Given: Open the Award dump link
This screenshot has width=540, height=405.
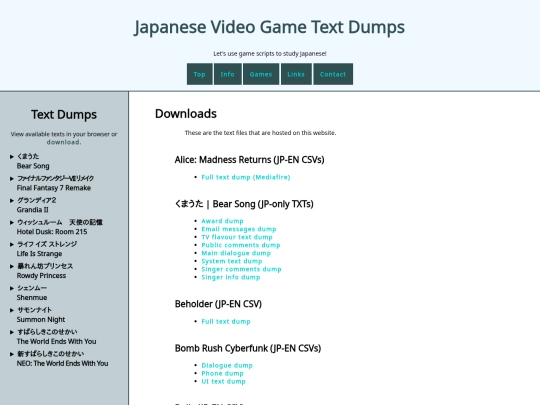Looking at the screenshot, I should click(x=222, y=221).
